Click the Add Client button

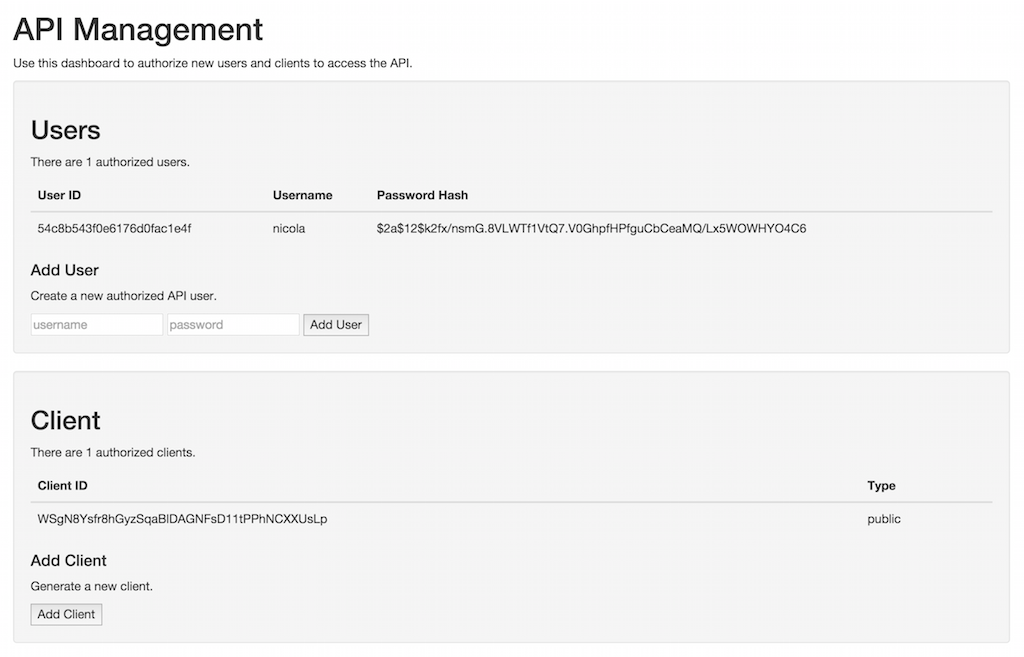[x=66, y=615]
